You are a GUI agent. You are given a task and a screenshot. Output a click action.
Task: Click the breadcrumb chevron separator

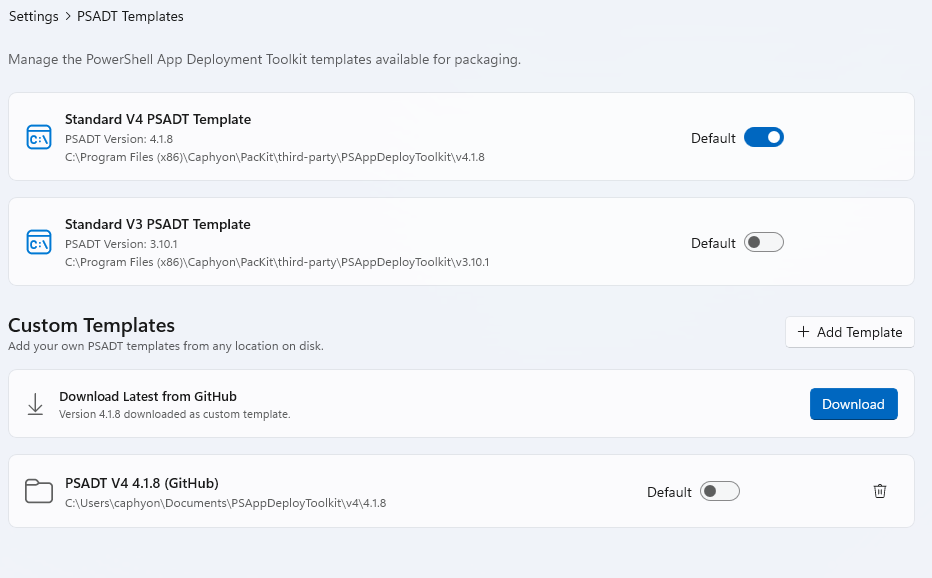click(68, 17)
